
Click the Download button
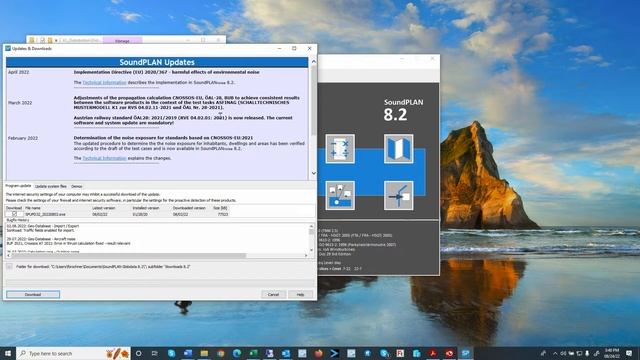pyautogui.click(x=33, y=294)
